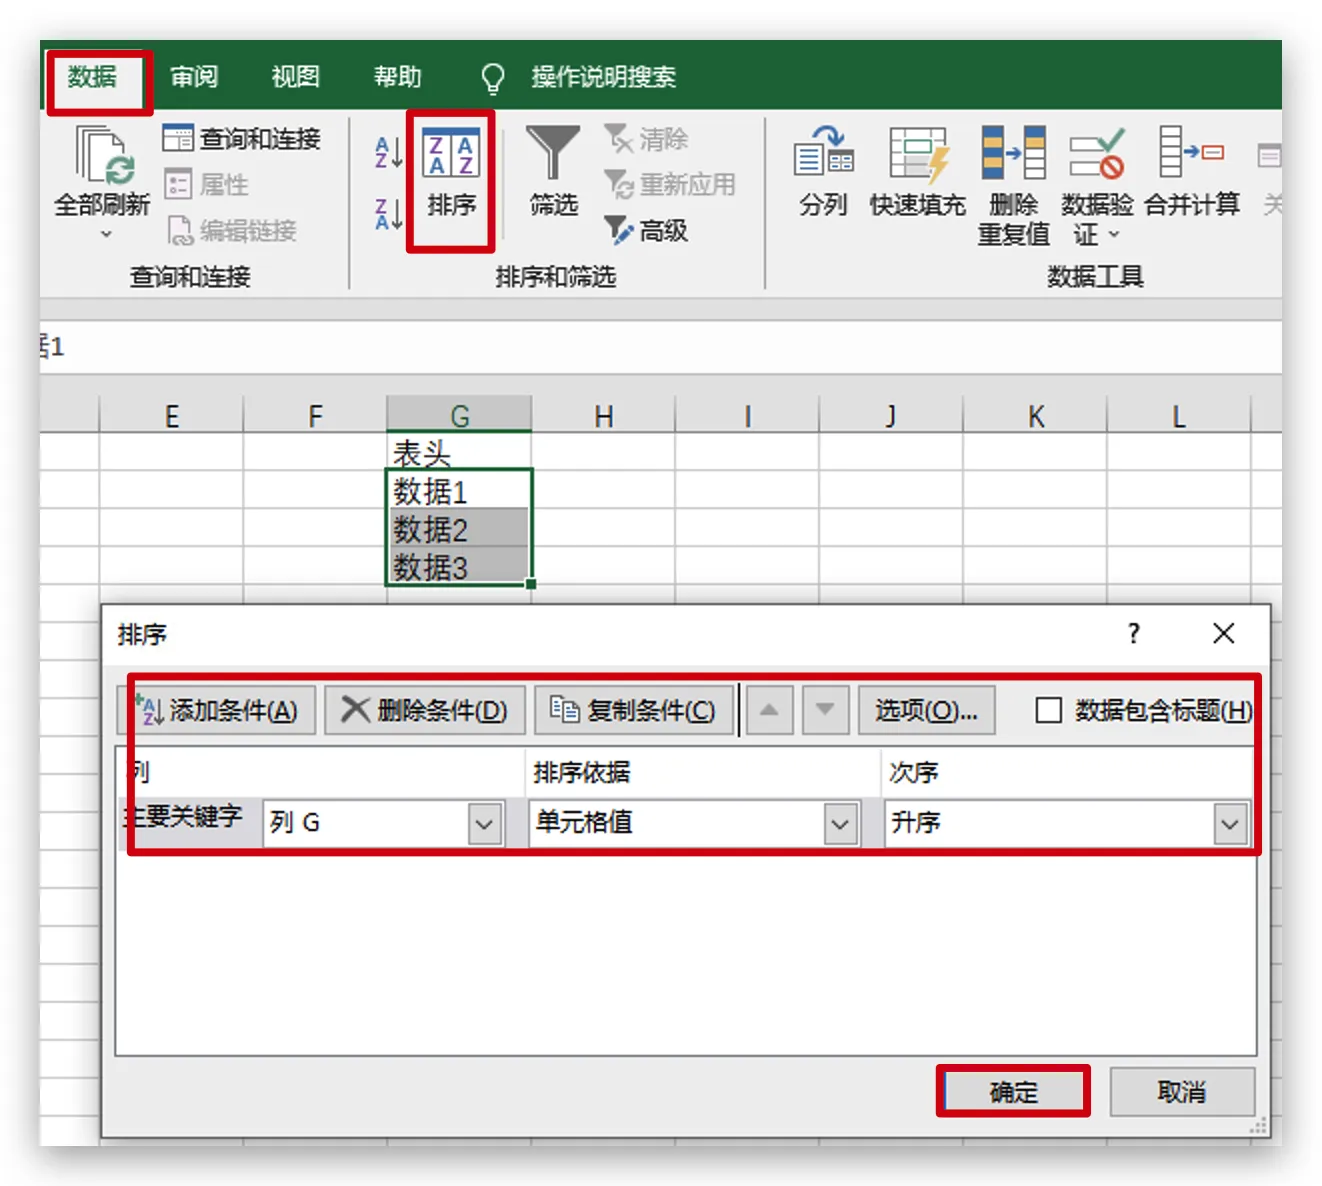
Task: Select column K header
Action: tap(1035, 415)
